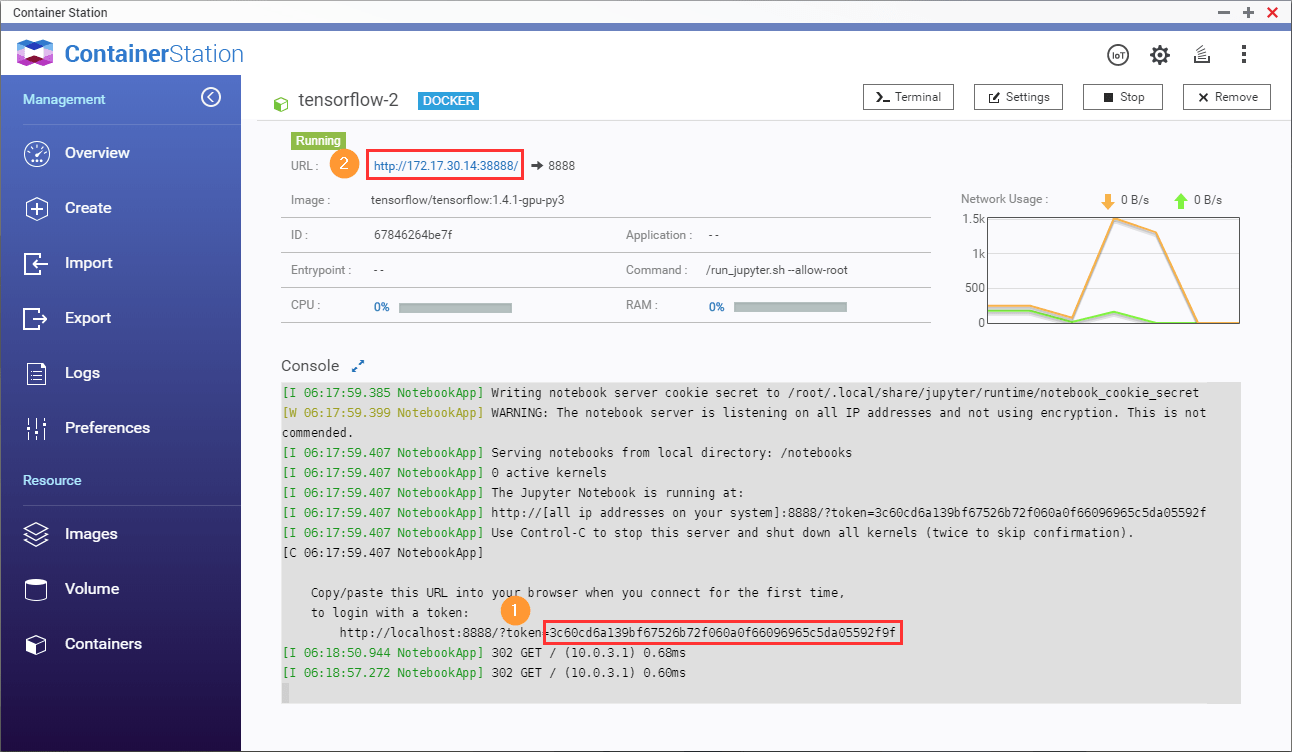The image size is (1292, 752).
Task: Click the CPU usage progress bar
Action: click(x=455, y=307)
